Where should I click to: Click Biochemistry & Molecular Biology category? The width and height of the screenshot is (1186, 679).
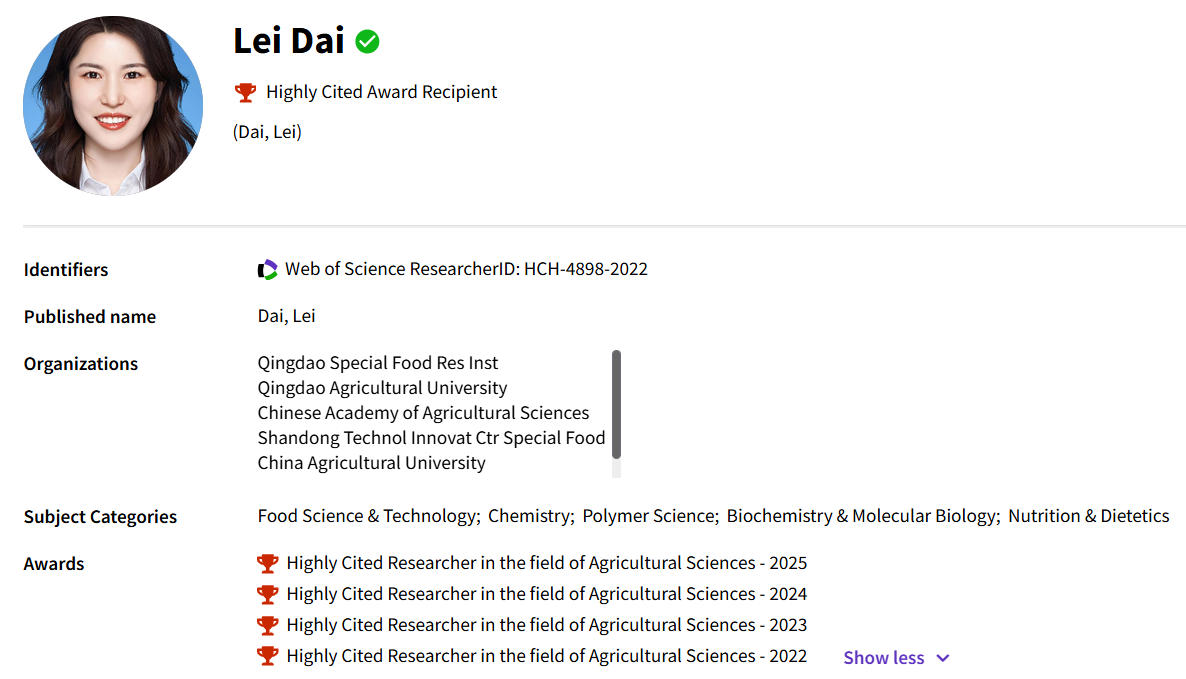coord(861,516)
